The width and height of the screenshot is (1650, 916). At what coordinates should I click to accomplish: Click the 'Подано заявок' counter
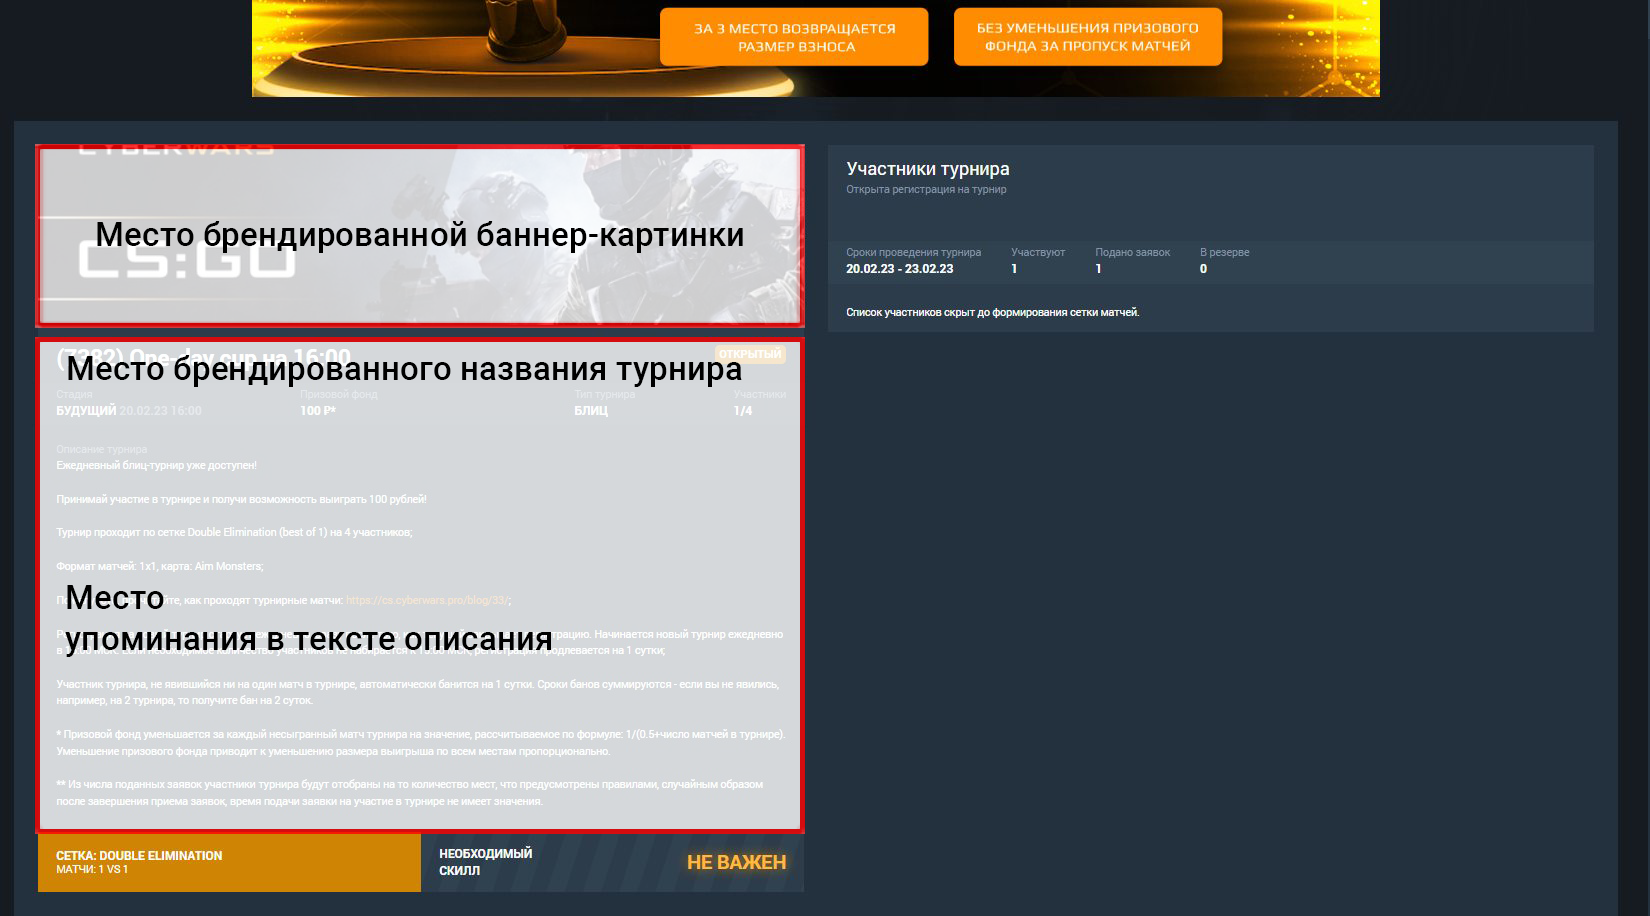1132,260
